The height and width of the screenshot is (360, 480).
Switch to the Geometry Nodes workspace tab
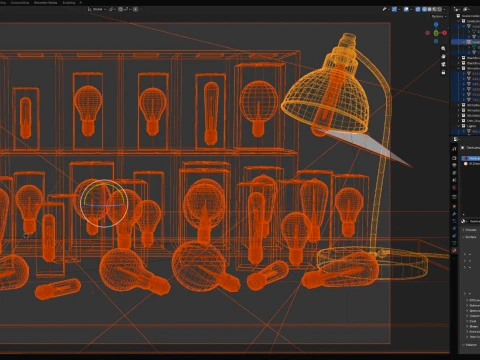(x=46, y=2)
